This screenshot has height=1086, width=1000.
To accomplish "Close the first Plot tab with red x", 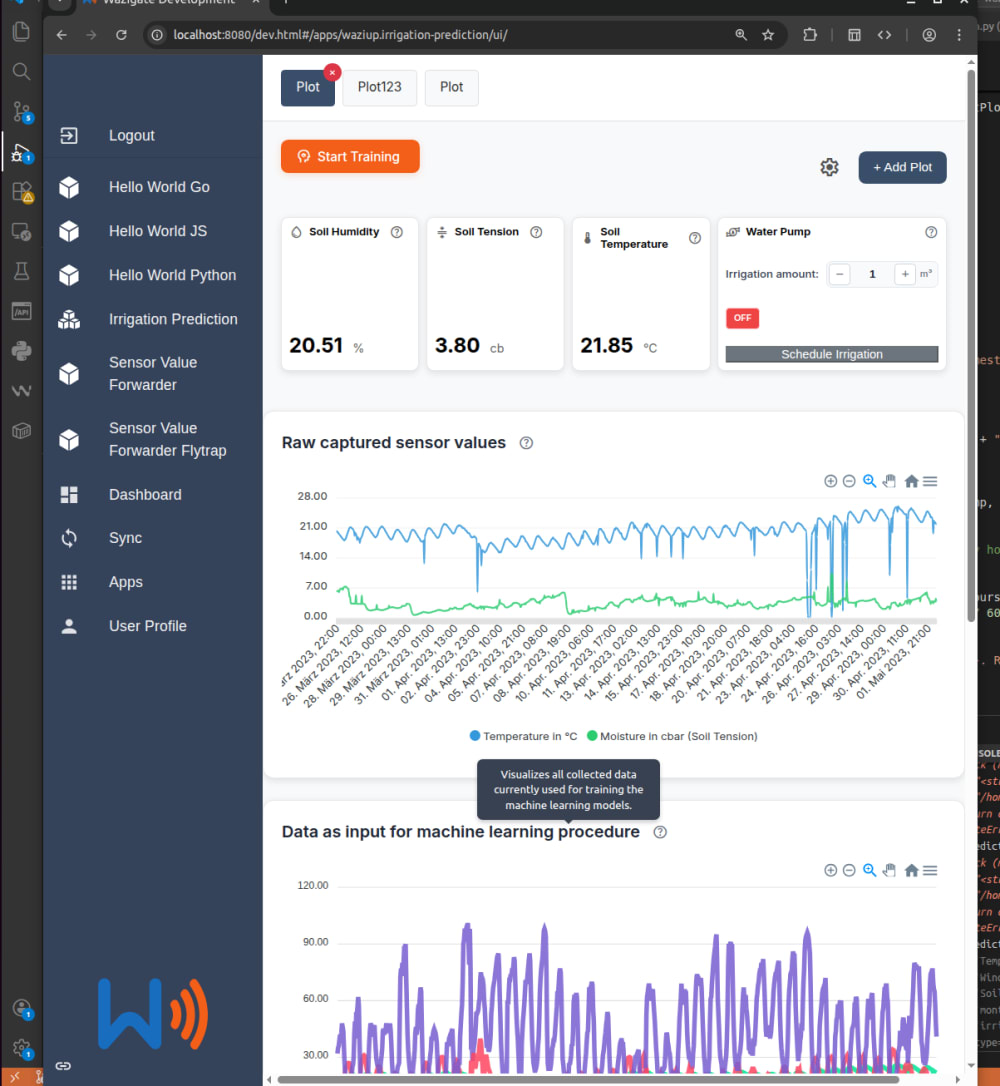I will pos(332,72).
